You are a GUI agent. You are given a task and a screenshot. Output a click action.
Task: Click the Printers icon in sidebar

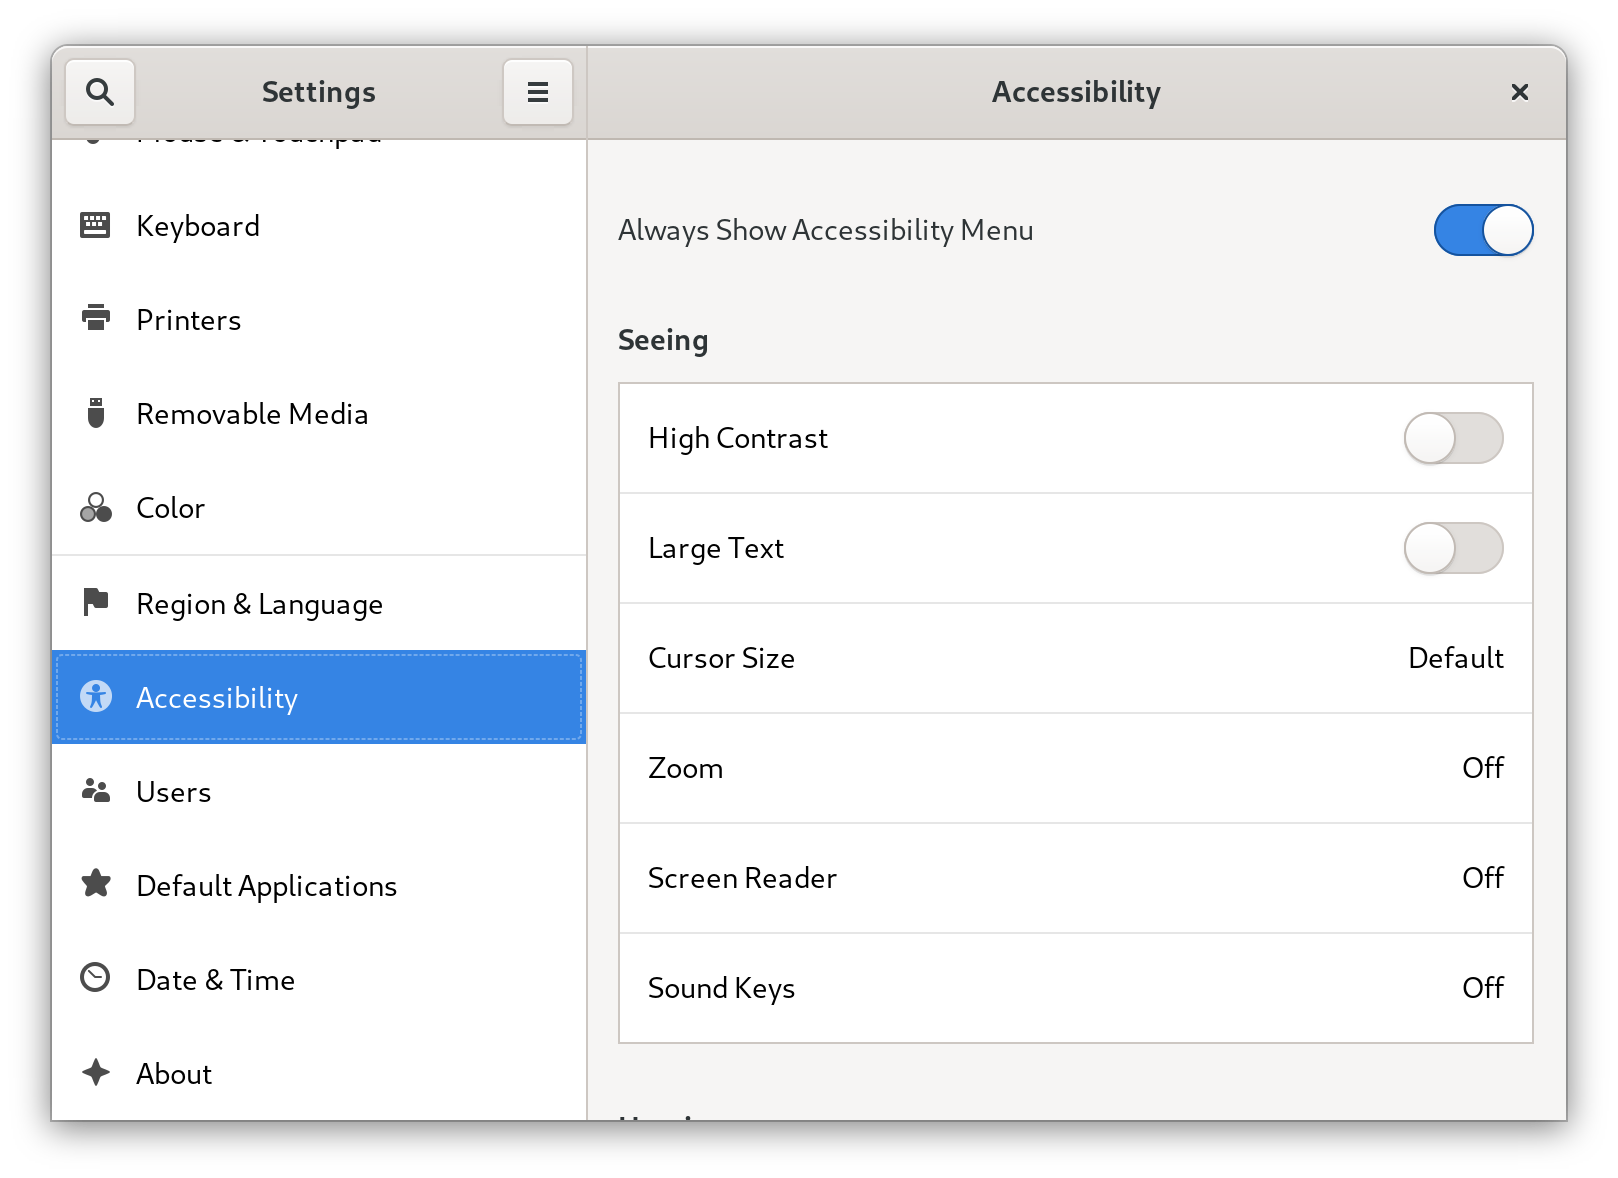point(95,319)
